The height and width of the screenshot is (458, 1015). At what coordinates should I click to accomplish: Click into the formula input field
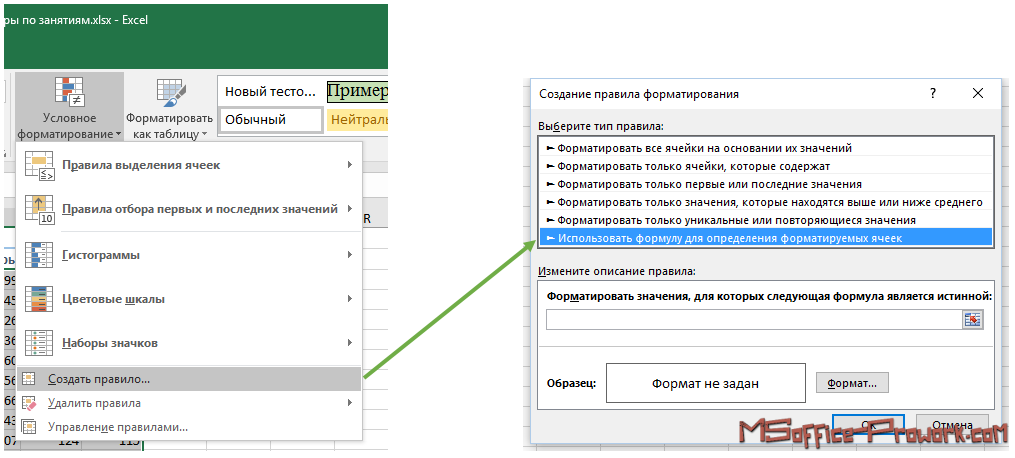click(752, 319)
